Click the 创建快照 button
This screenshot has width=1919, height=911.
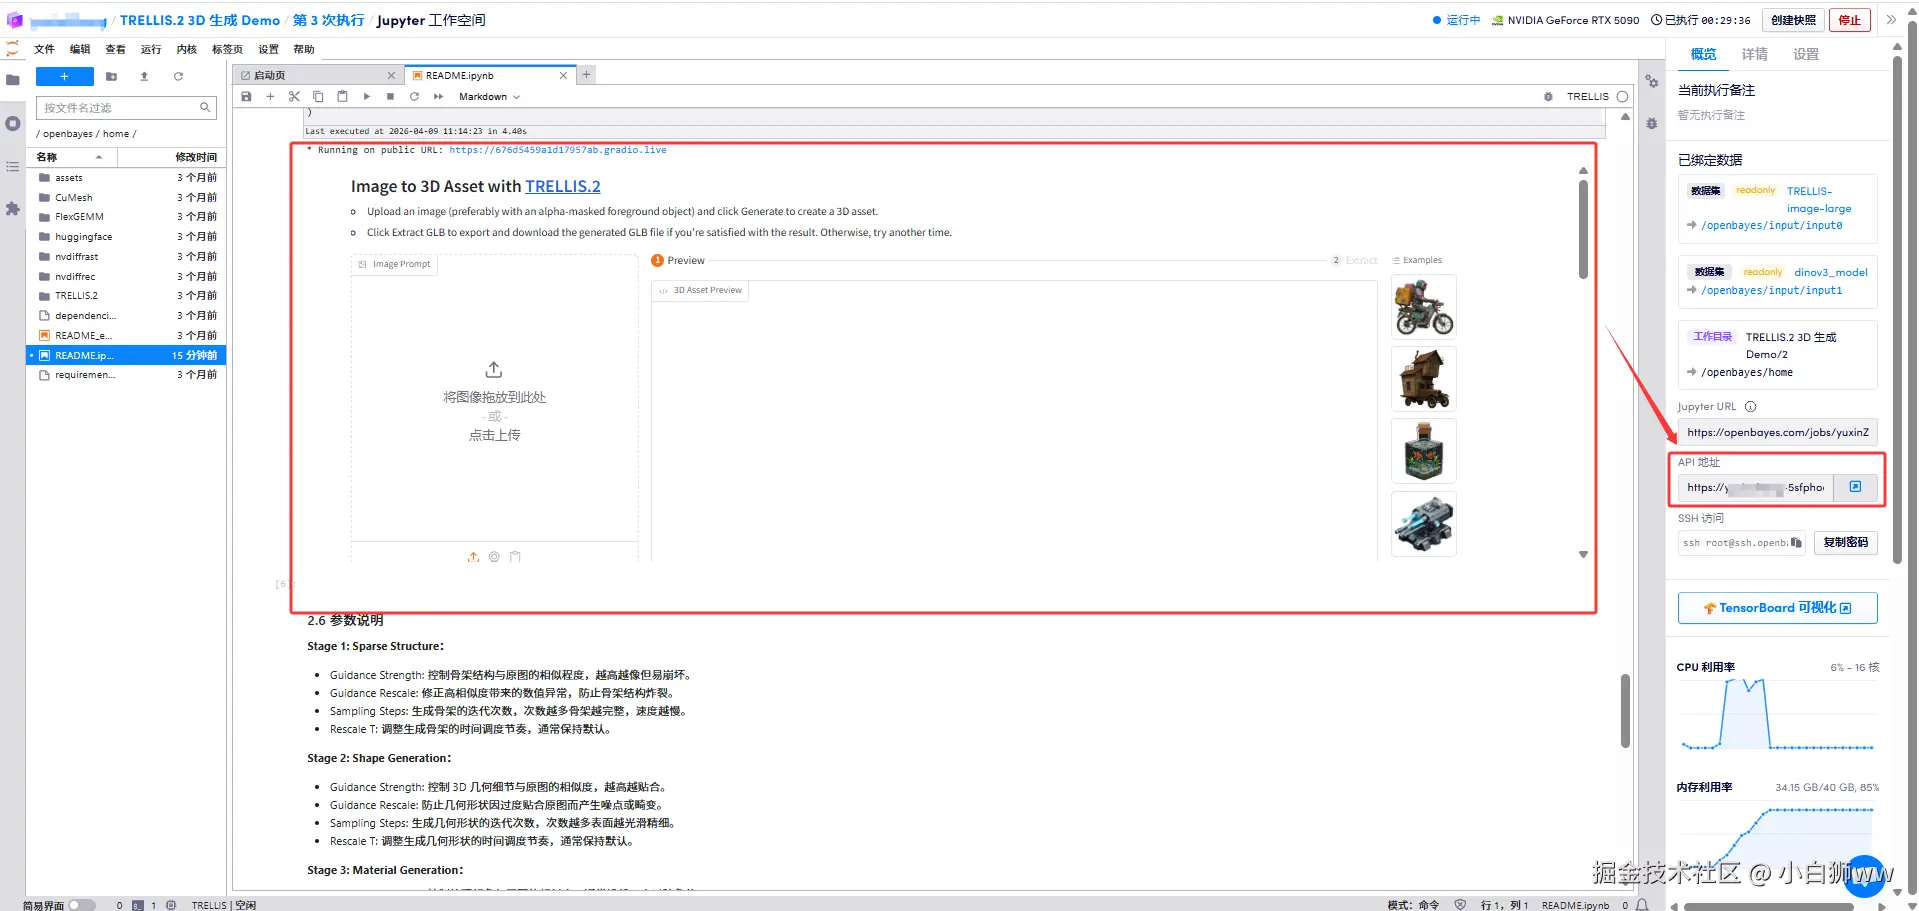click(x=1794, y=20)
